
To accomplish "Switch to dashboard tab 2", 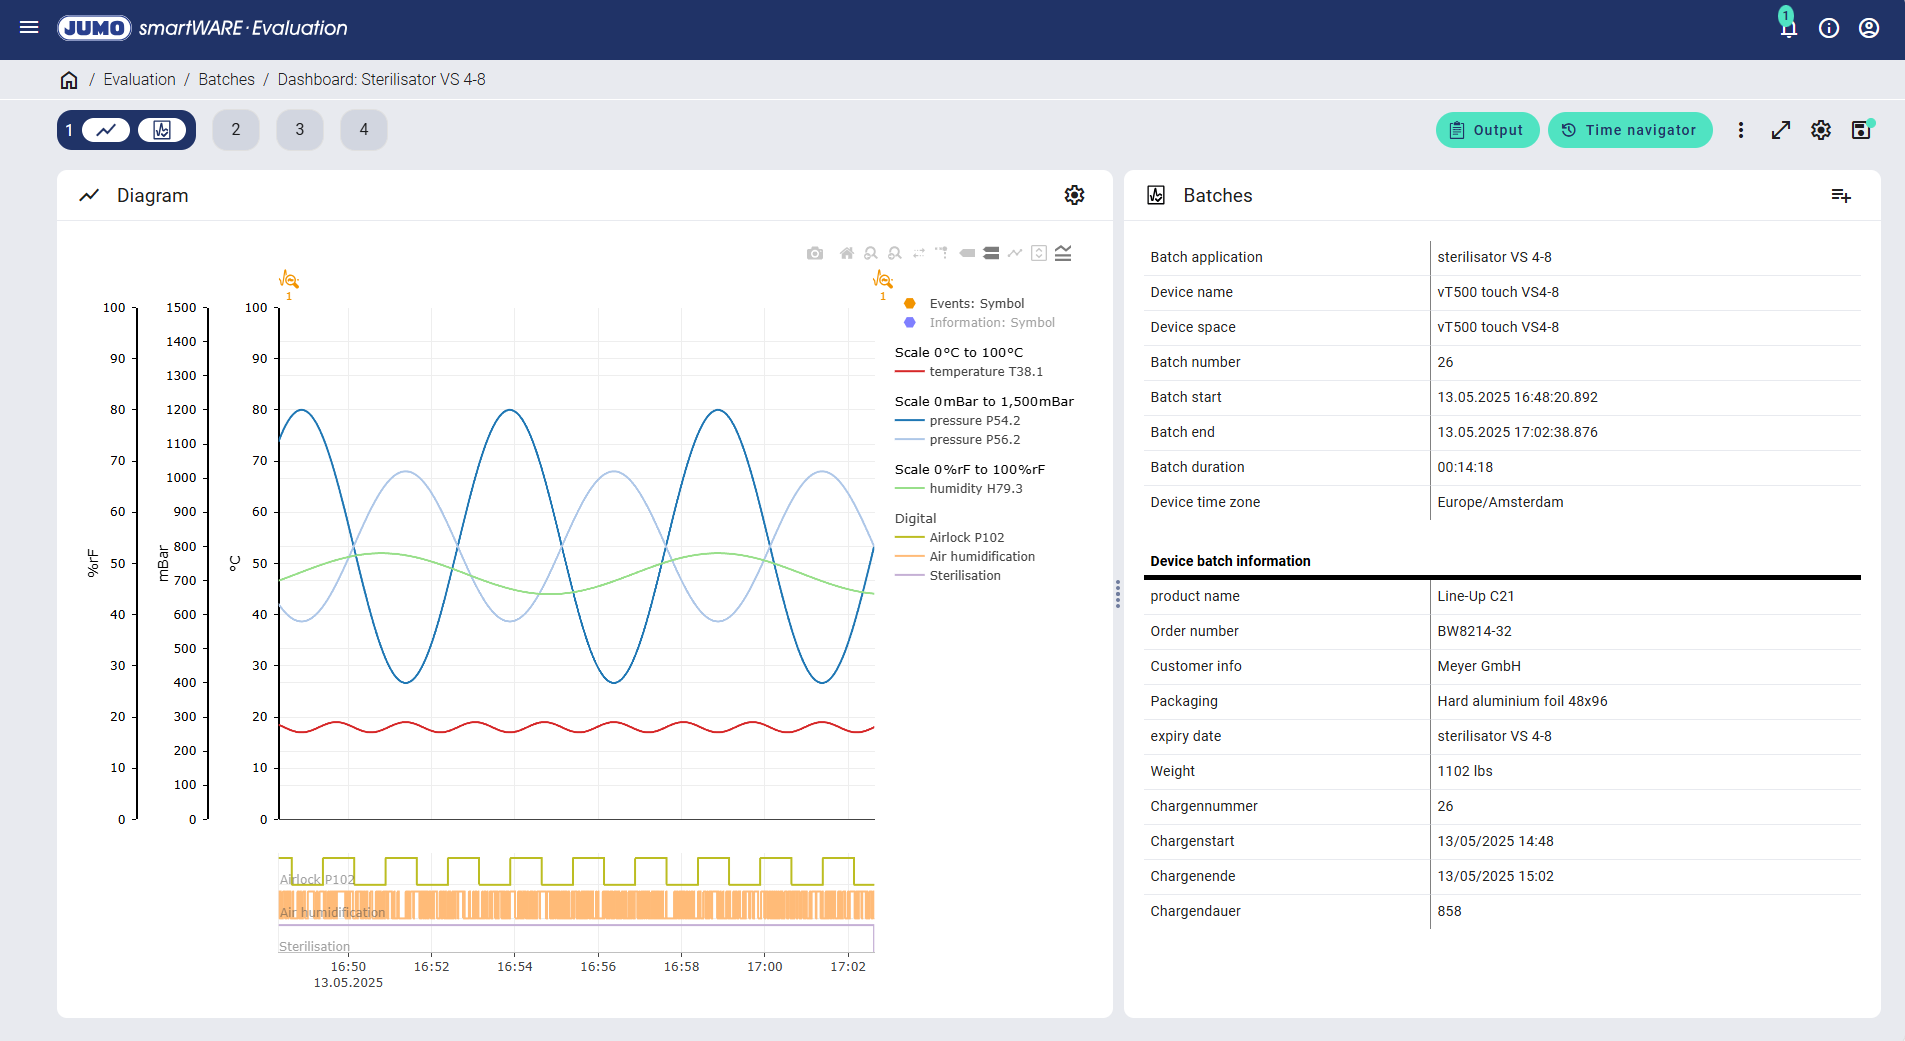I will pyautogui.click(x=236, y=130).
